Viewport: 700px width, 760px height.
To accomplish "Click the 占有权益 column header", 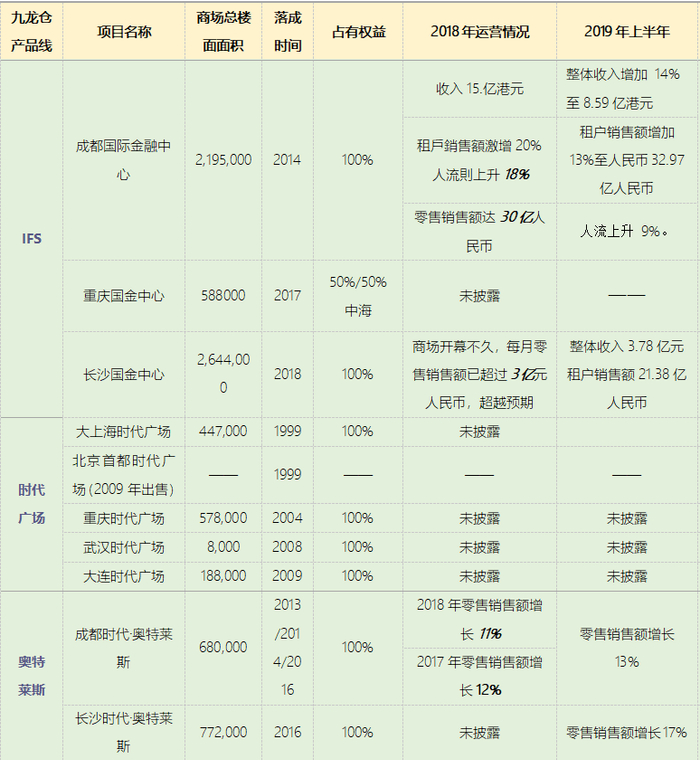I will click(358, 32).
